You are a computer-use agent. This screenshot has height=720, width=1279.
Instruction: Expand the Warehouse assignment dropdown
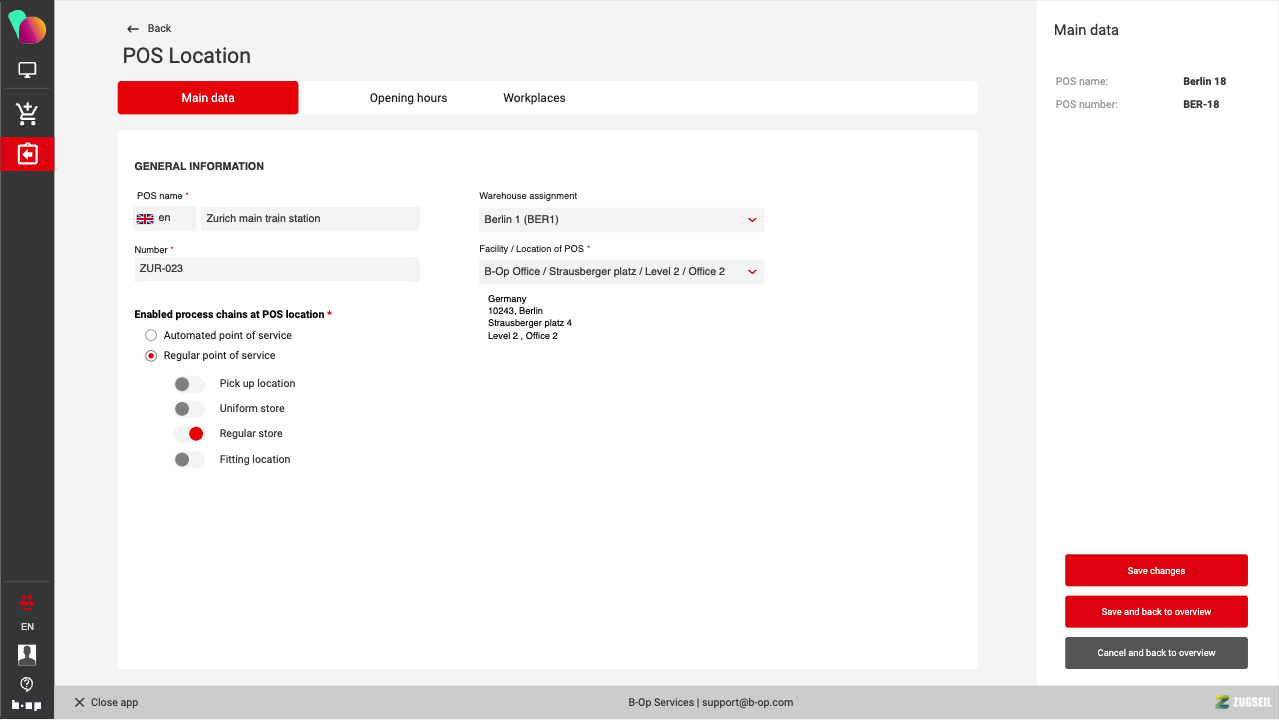pos(621,220)
